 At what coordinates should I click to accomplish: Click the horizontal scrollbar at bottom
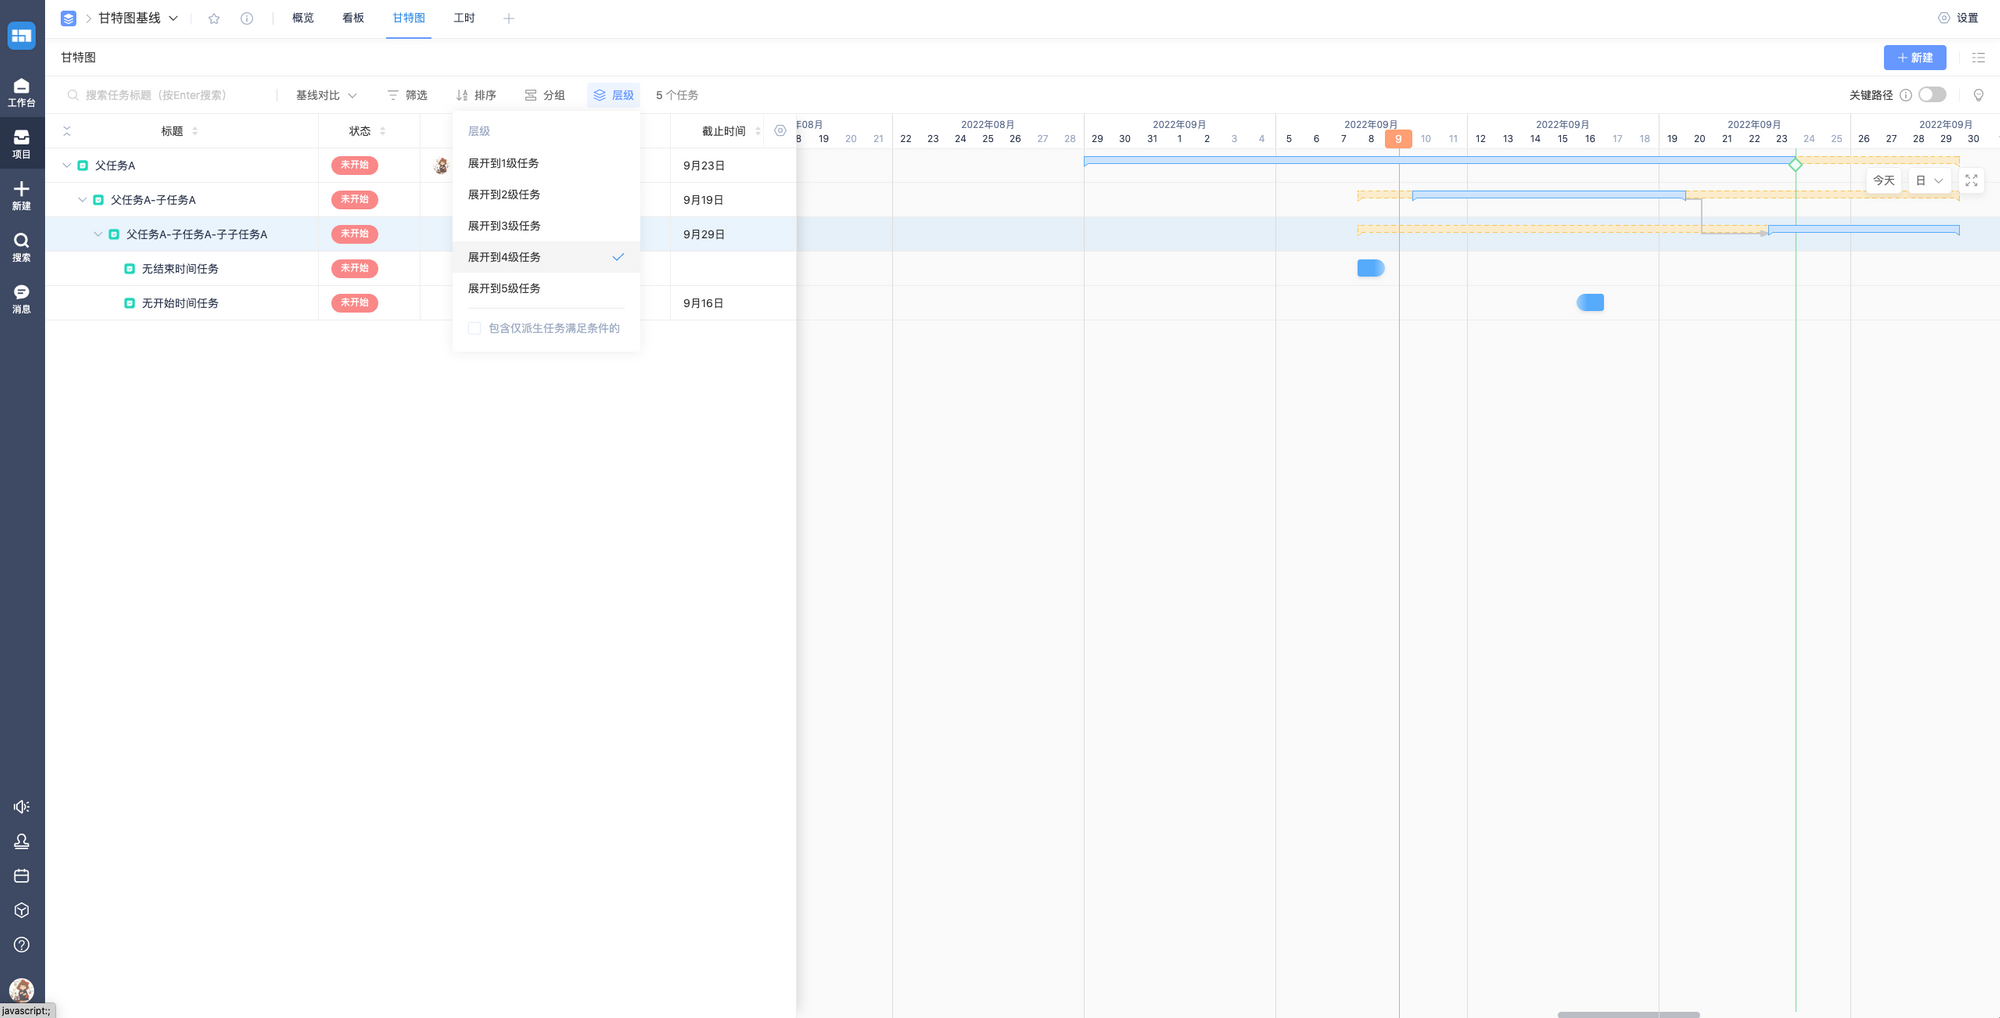pyautogui.click(x=1628, y=1014)
